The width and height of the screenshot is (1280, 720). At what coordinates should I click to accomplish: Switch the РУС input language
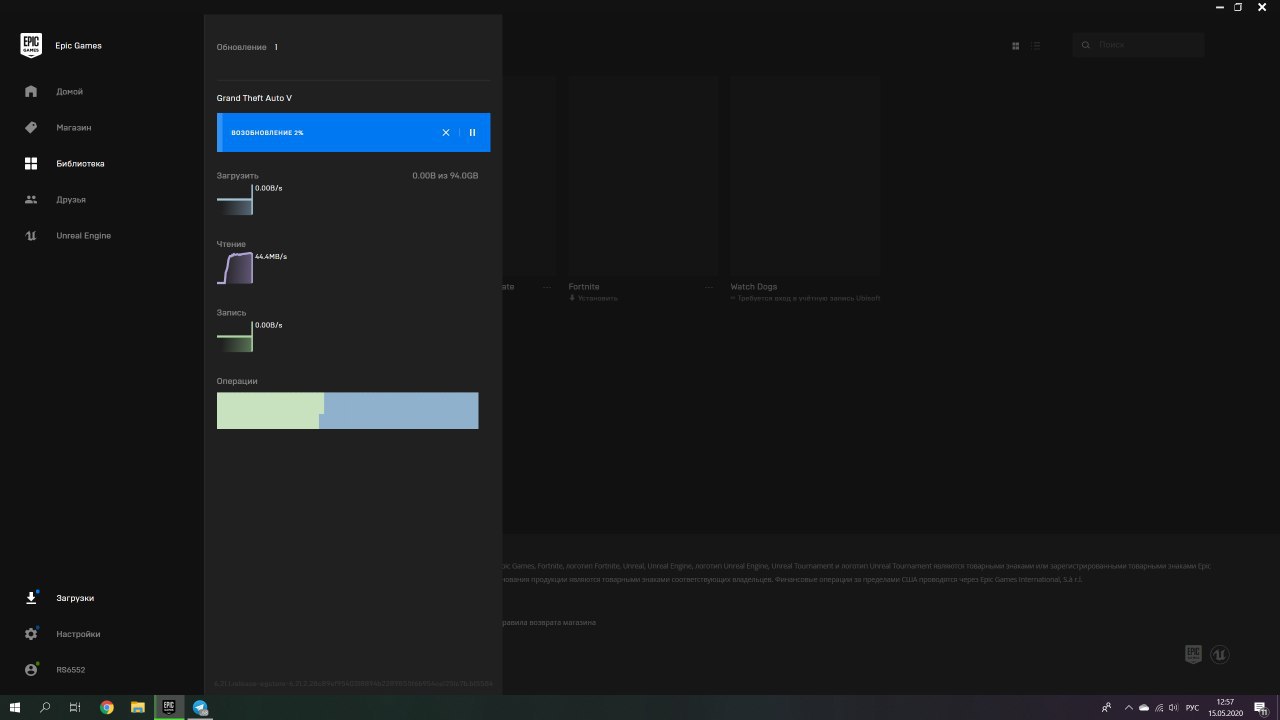[x=1192, y=707]
